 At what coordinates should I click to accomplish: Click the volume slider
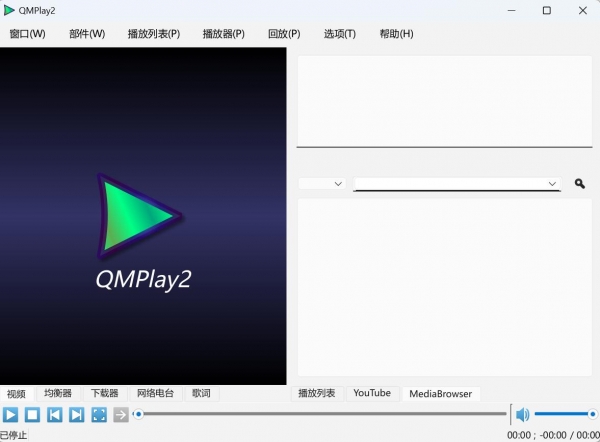tap(565, 414)
